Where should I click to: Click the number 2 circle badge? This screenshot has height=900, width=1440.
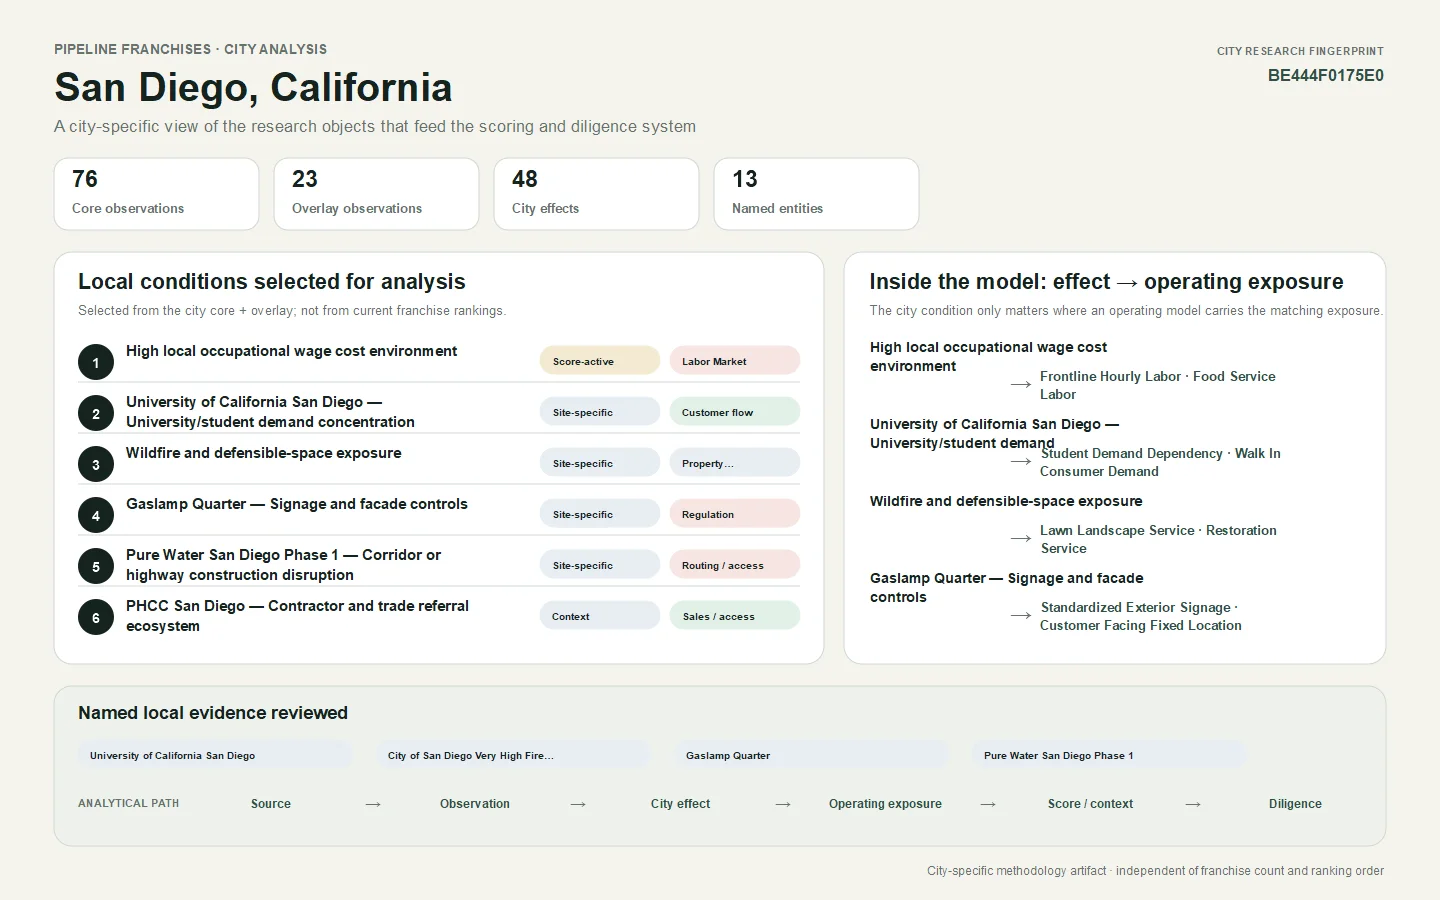tap(96, 413)
